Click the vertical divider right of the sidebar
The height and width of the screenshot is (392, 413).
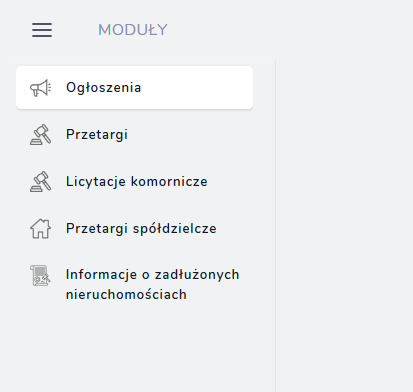[x=275, y=226]
